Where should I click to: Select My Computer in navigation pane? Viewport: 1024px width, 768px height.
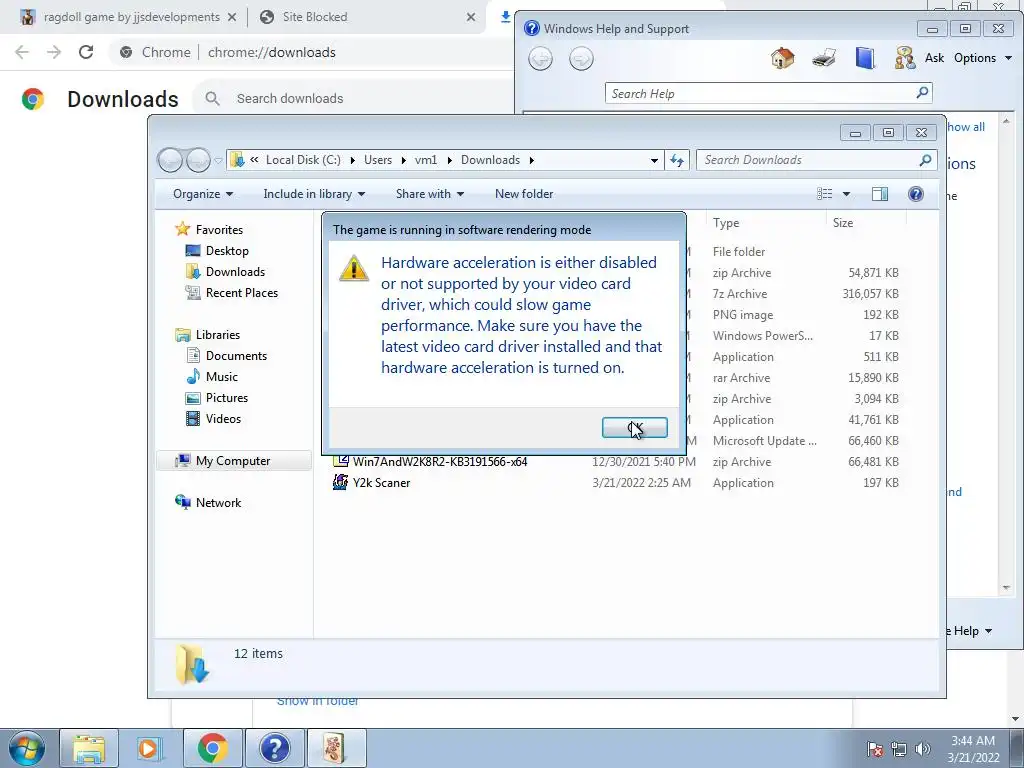pyautogui.click(x=232, y=461)
